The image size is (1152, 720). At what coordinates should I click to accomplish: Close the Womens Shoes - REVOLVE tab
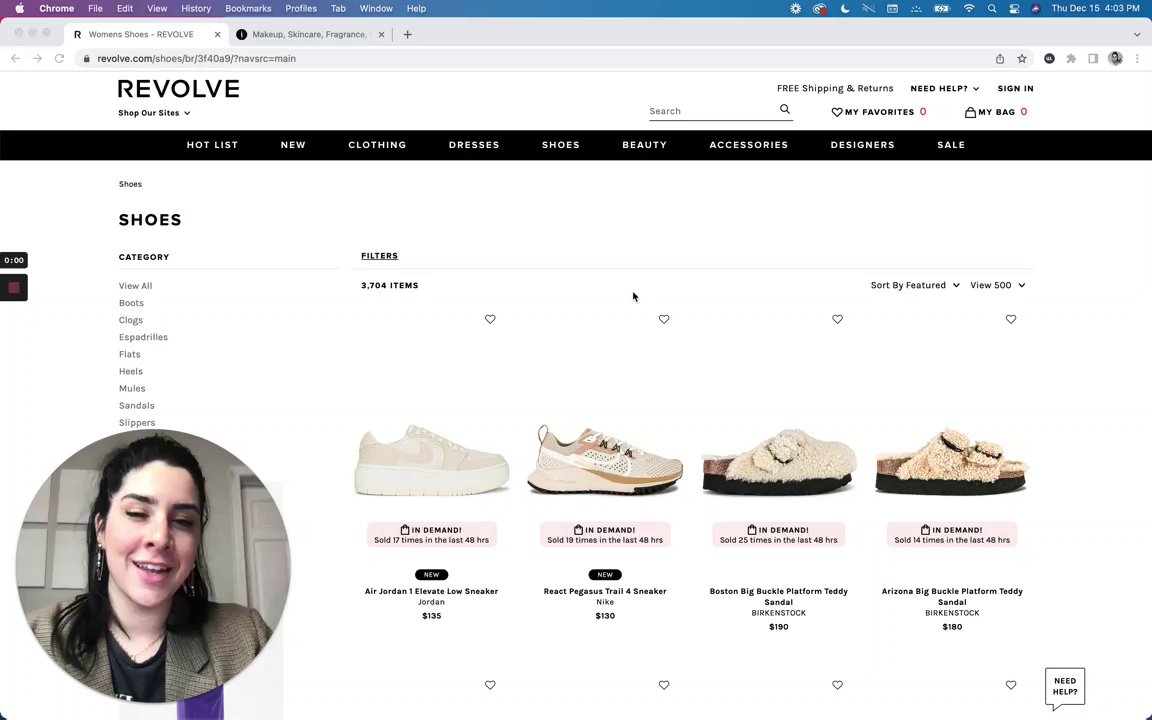[x=217, y=35]
